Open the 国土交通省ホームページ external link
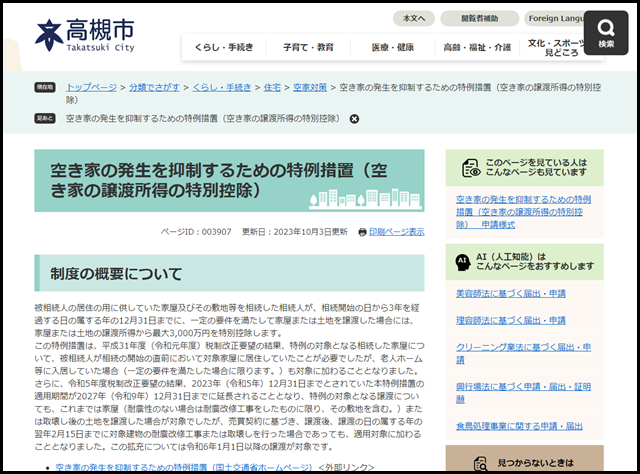640x474 pixels. (184, 468)
